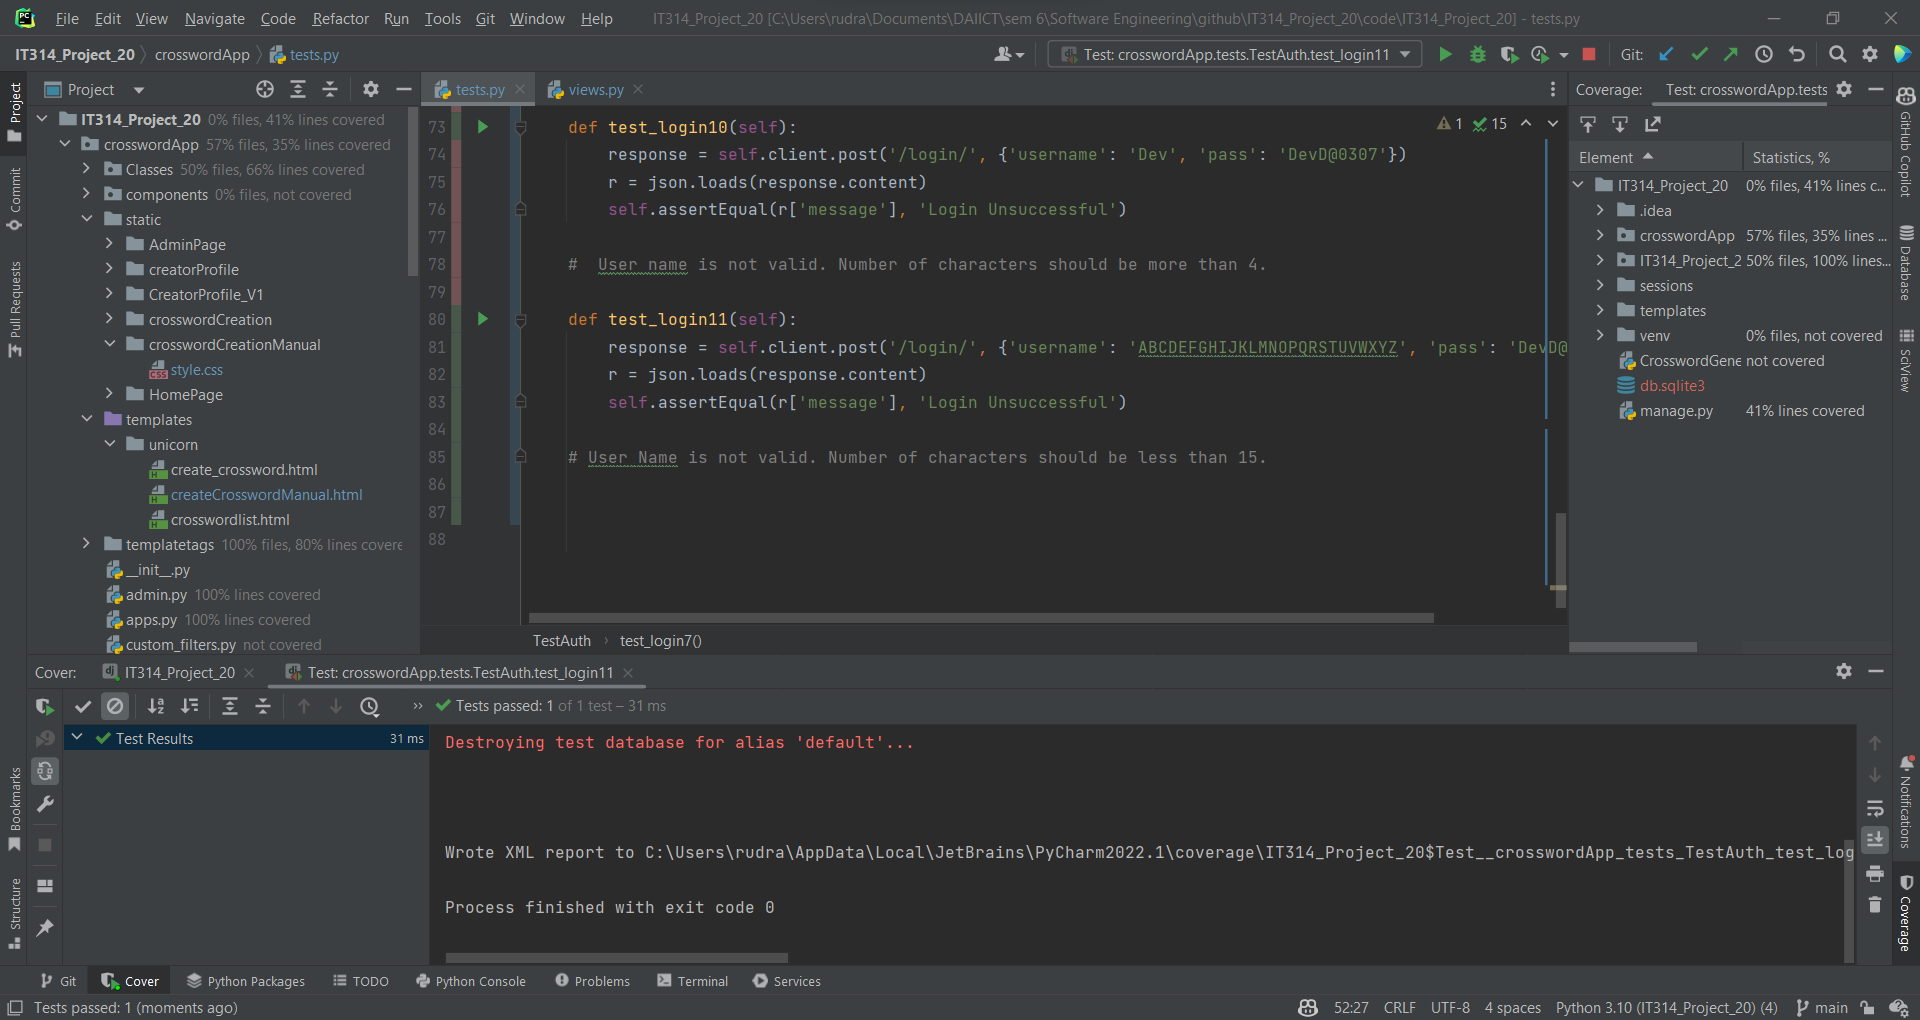Image resolution: width=1920 pixels, height=1020 pixels.
Task: Expand the templatetags folder
Action: click(86, 544)
